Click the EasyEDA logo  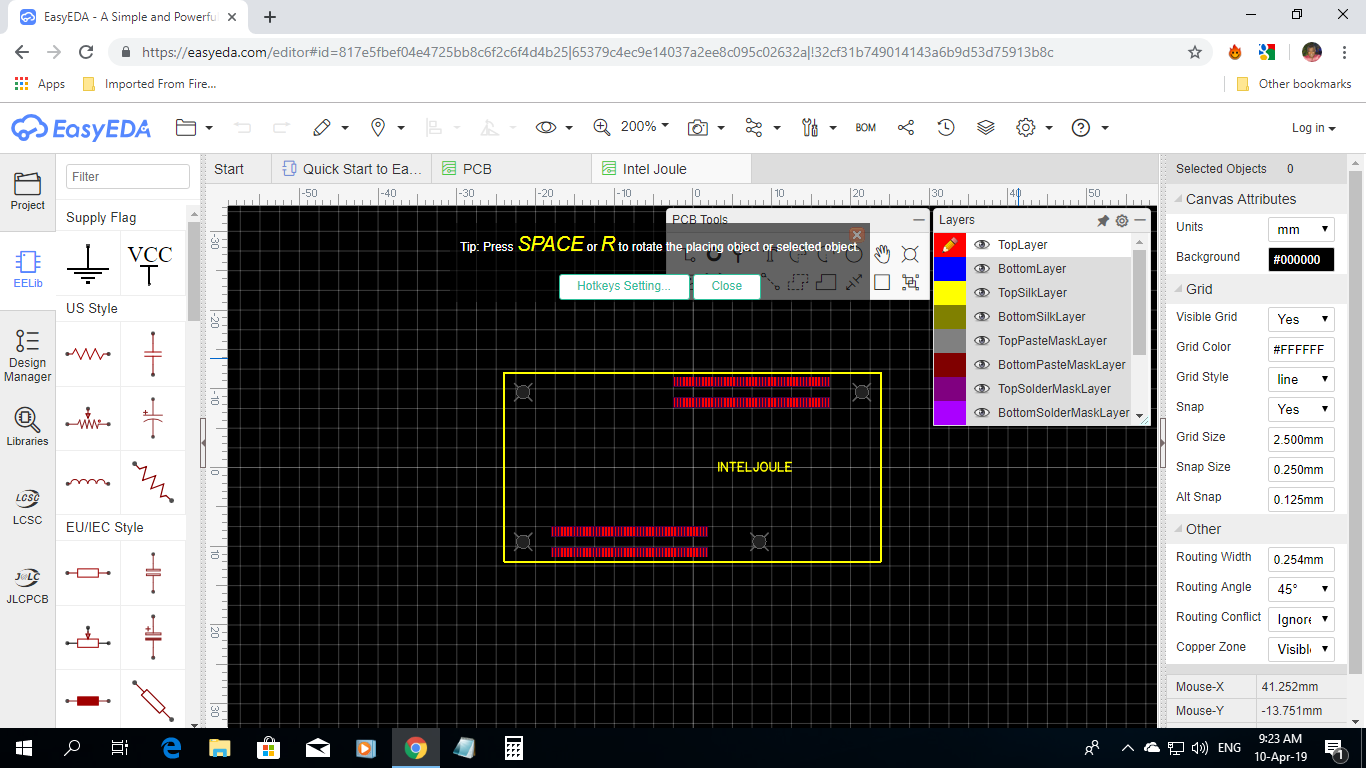81,128
